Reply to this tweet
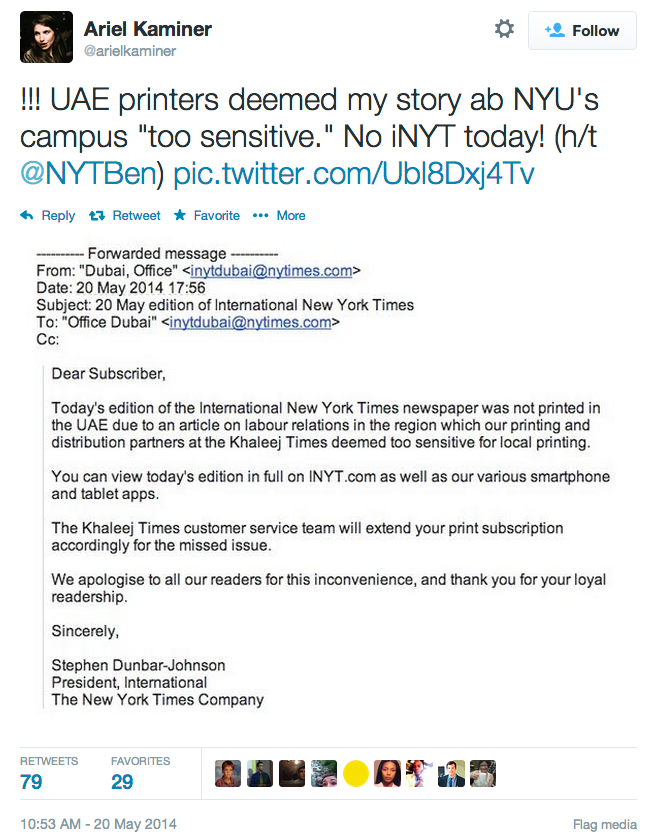The height and width of the screenshot is (839, 653). coord(48,215)
